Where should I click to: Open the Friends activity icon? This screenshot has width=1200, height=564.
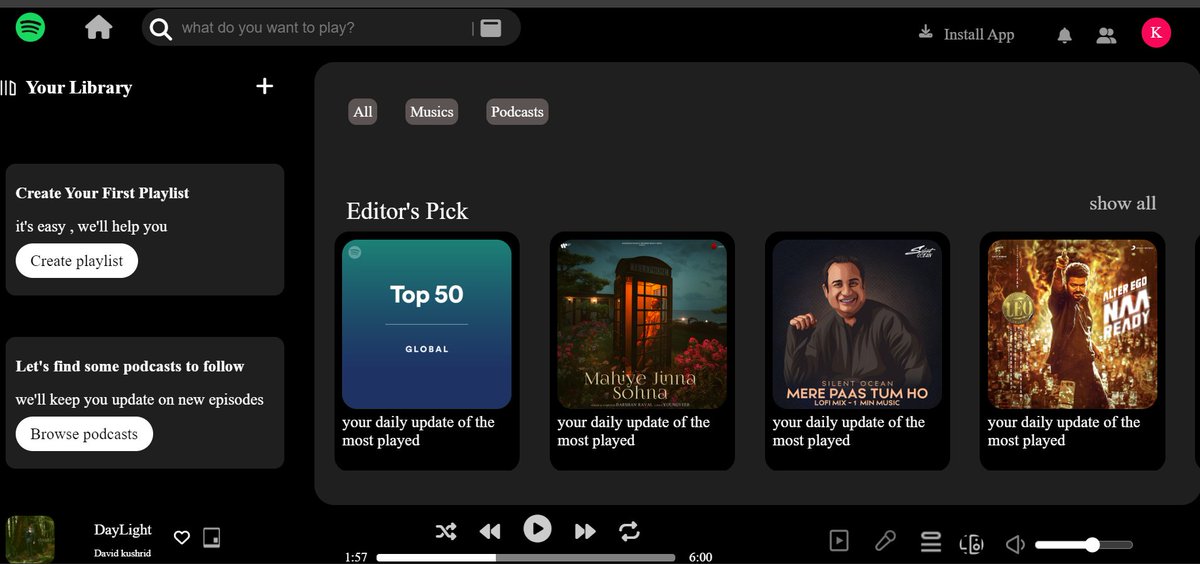coord(1106,35)
